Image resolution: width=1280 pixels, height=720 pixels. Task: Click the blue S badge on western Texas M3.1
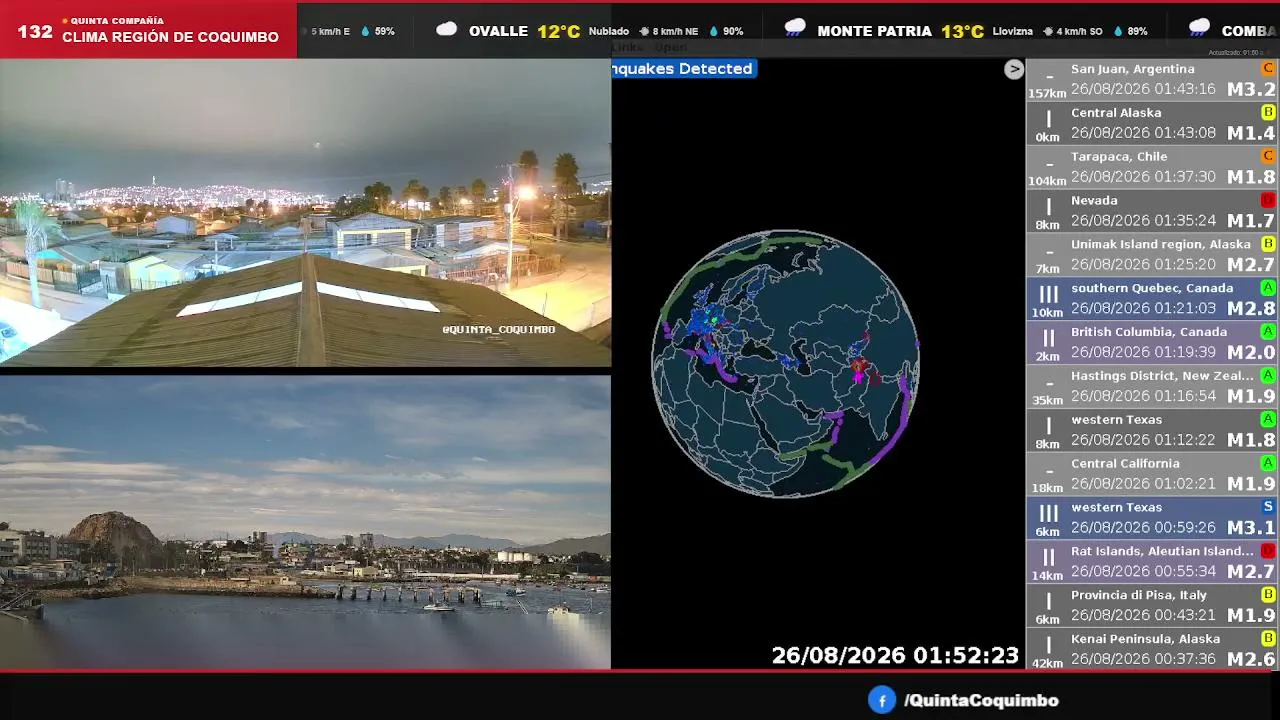[x=1268, y=507]
